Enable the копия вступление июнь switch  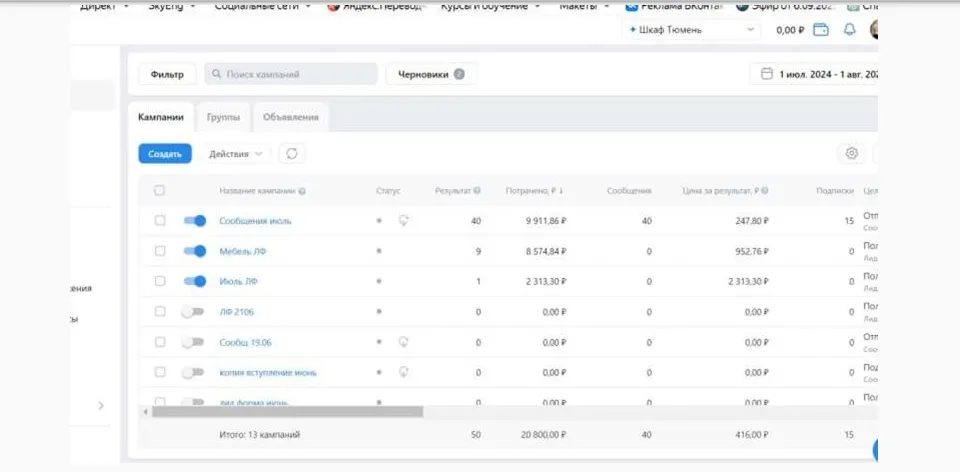[x=192, y=372]
